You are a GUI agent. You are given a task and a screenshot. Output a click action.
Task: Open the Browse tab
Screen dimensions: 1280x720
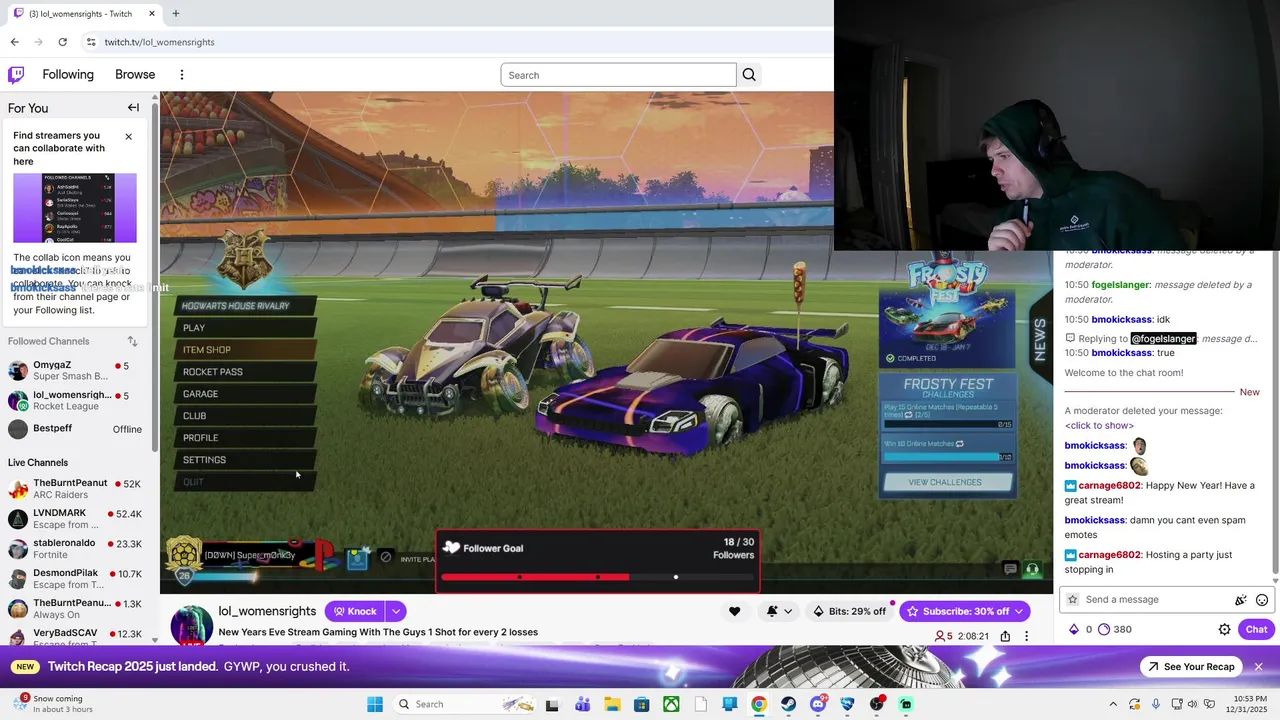coord(135,75)
